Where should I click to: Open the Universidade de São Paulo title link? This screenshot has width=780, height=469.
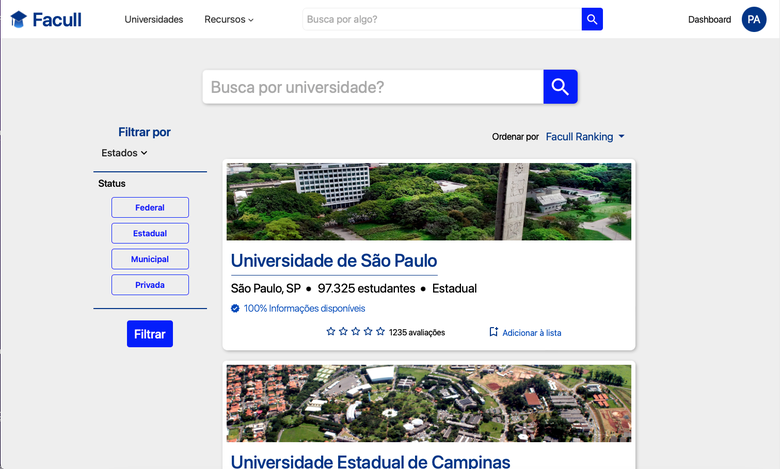point(334,261)
